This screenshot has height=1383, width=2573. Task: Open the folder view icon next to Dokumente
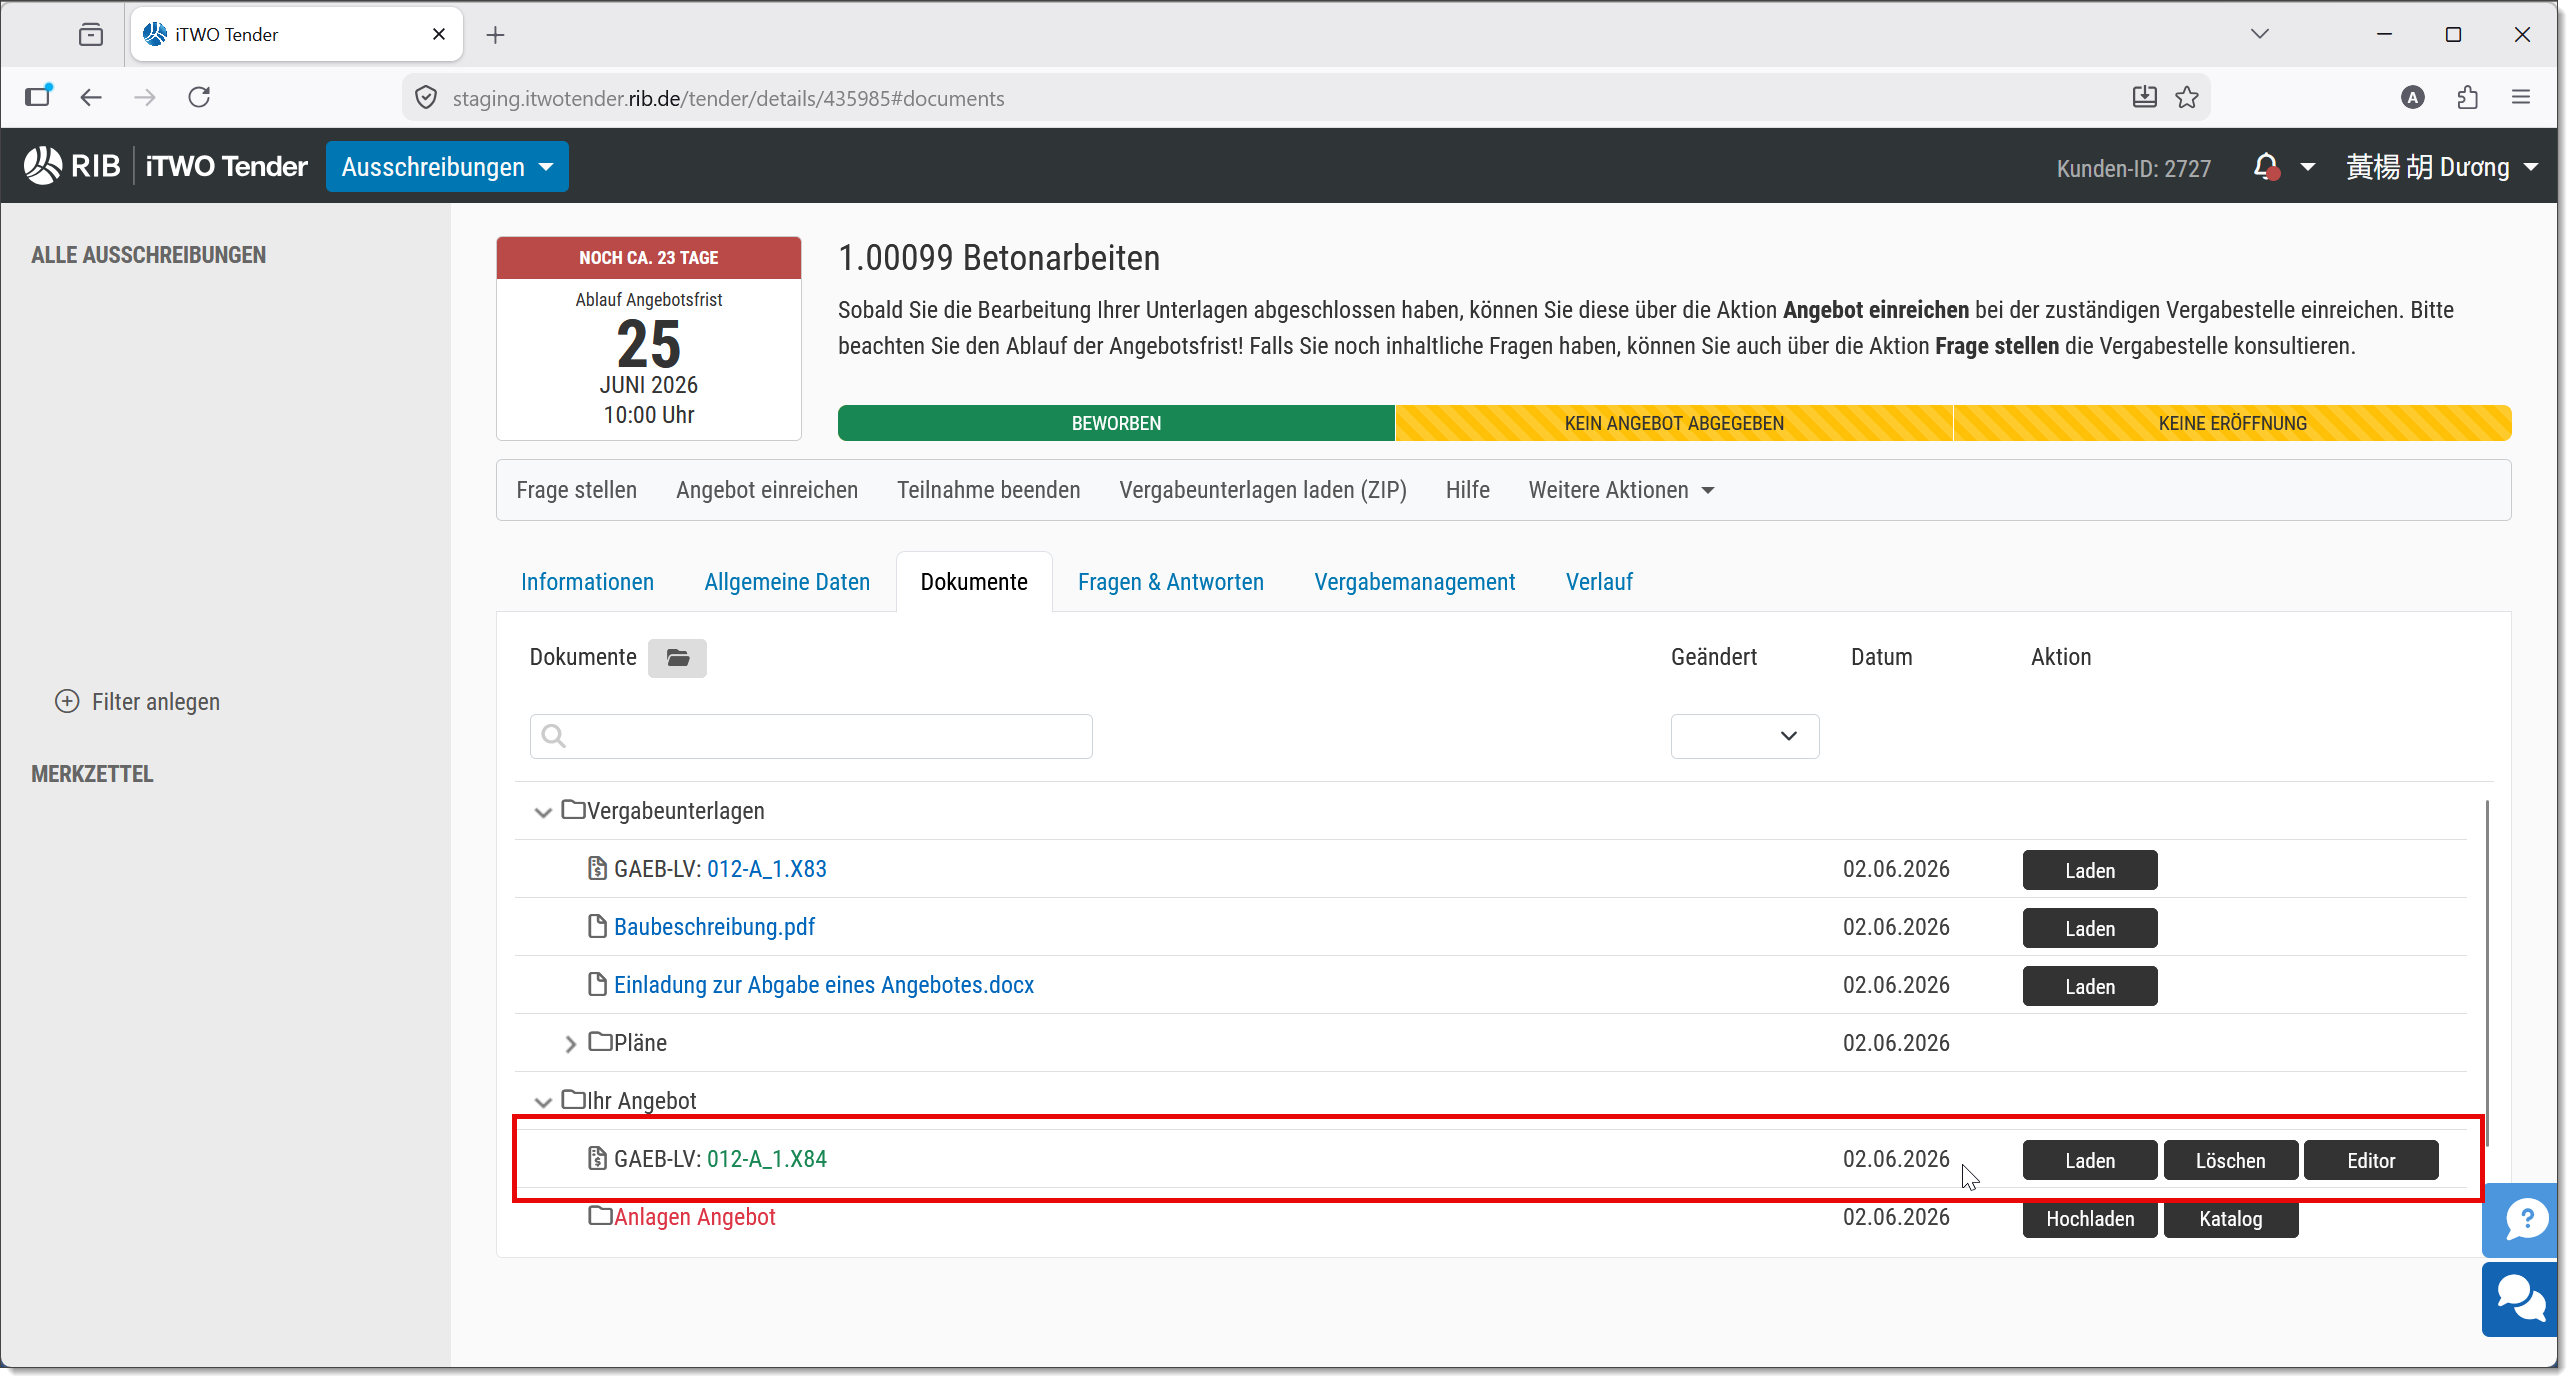677,658
